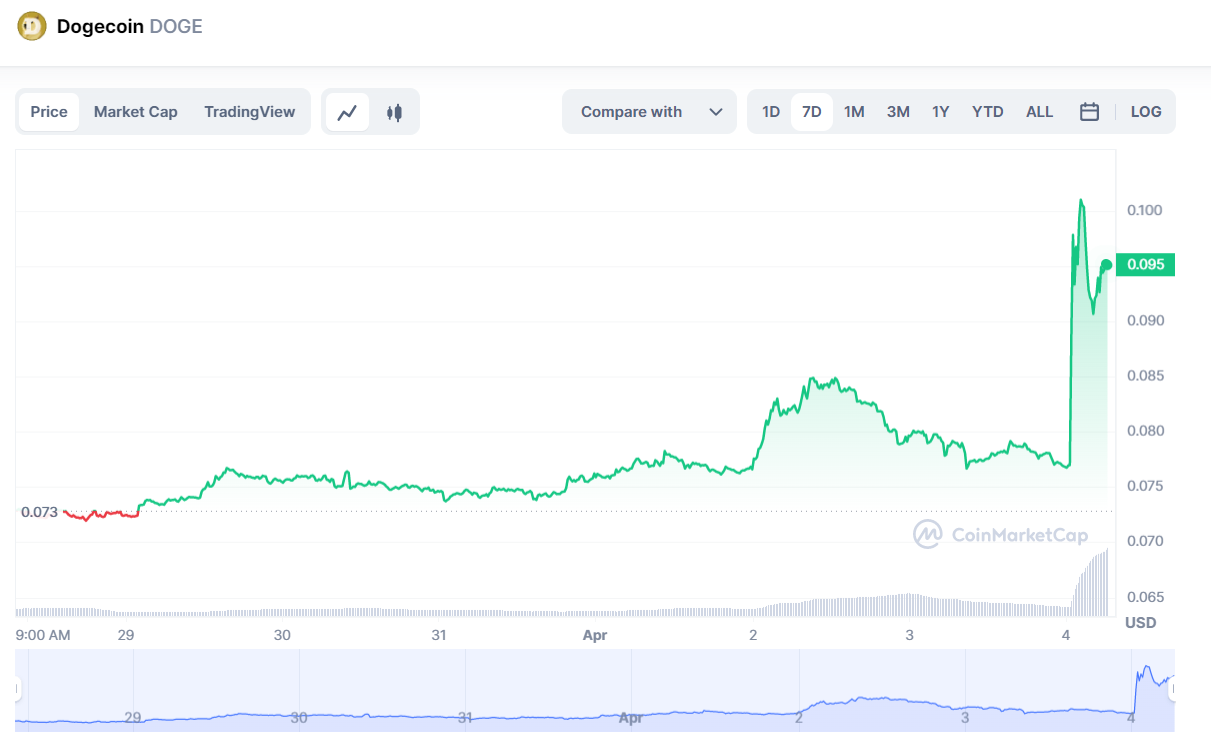Screen dimensions: 1211x738
Task: Select the Price tab
Action: click(49, 112)
